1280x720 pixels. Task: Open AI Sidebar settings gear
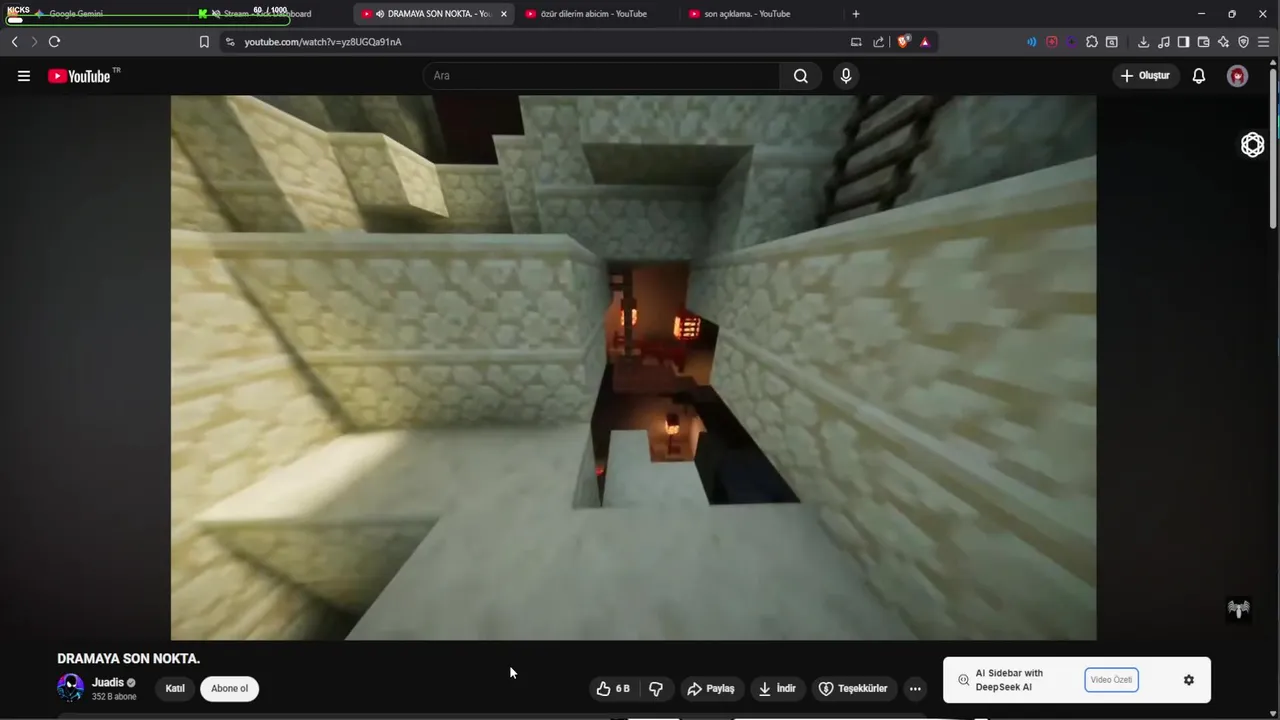pyautogui.click(x=1189, y=680)
